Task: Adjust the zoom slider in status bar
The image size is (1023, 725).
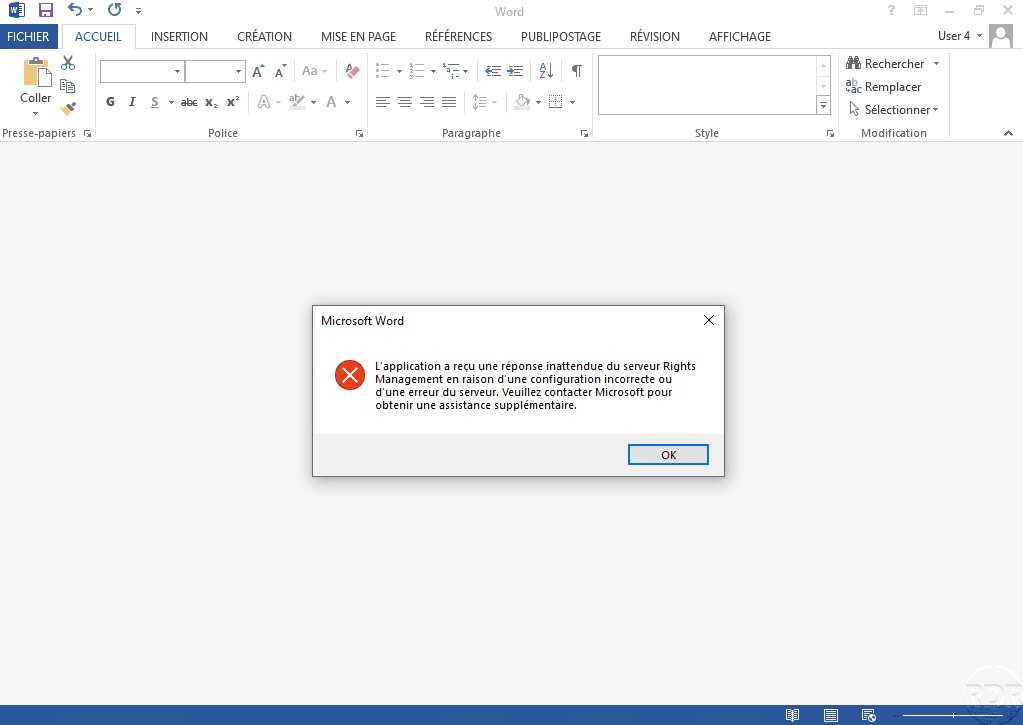Action: pyautogui.click(x=953, y=715)
